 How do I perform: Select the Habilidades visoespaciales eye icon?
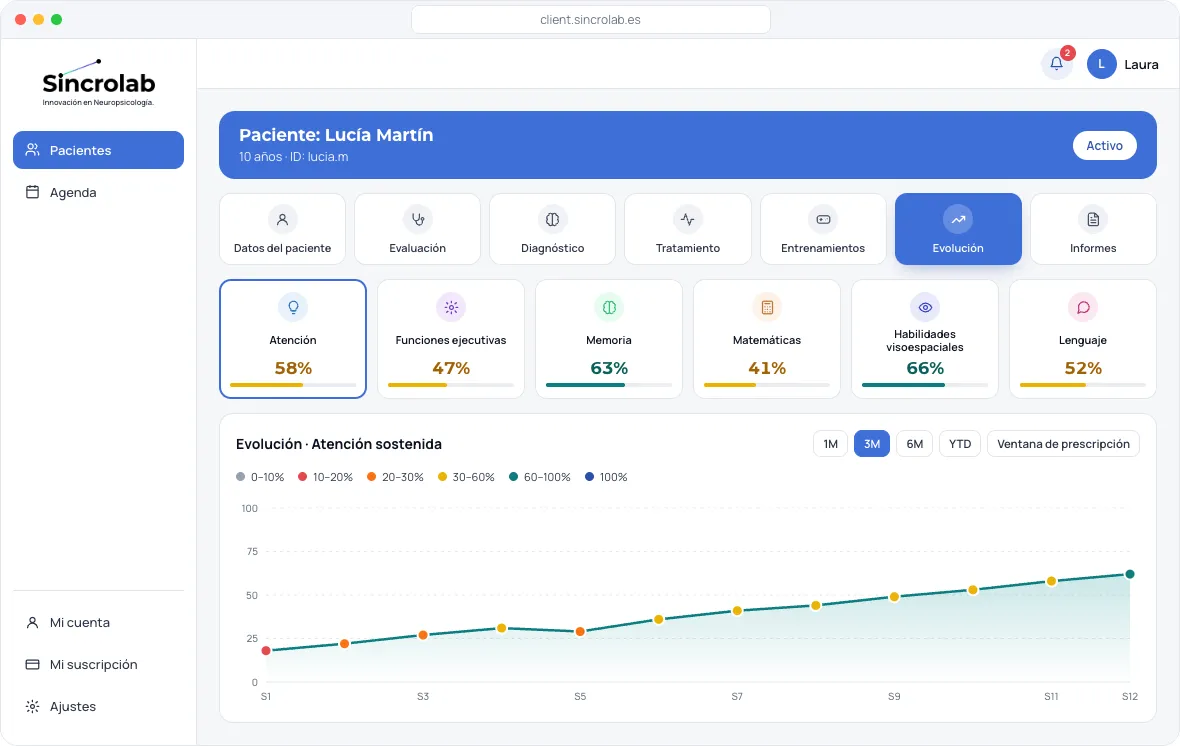(925, 307)
